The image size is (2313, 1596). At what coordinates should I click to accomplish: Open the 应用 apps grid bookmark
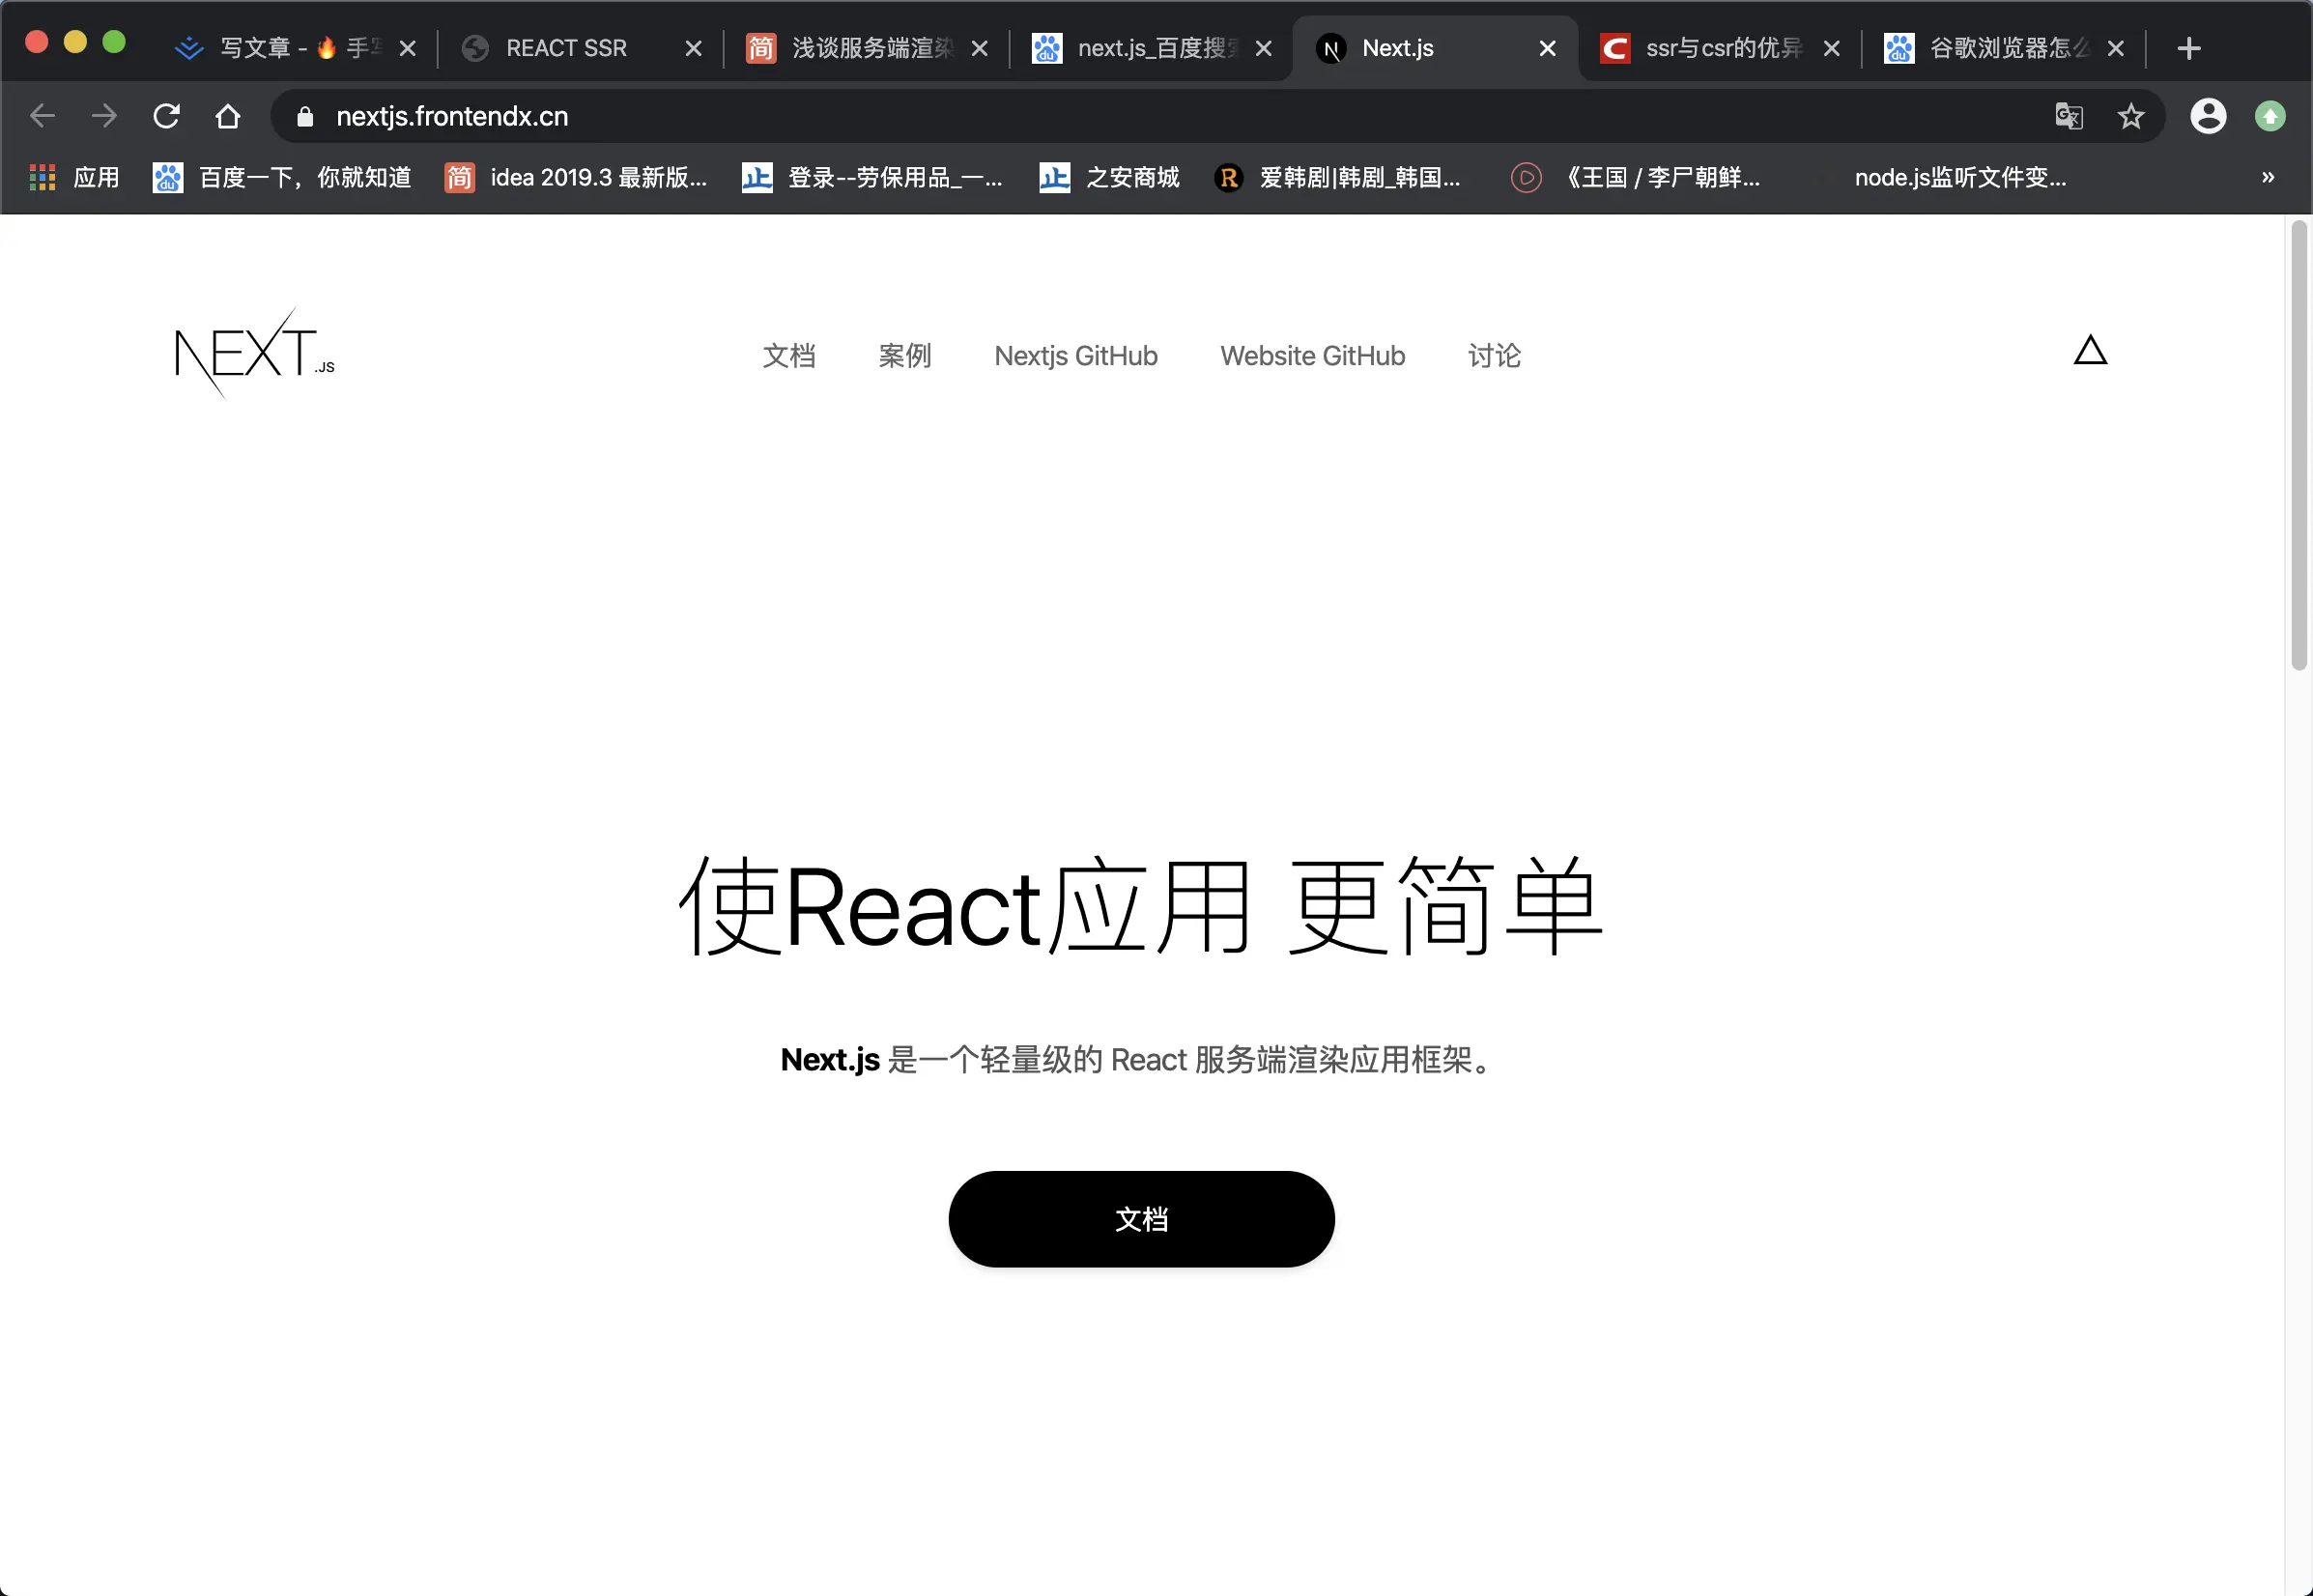[x=74, y=178]
